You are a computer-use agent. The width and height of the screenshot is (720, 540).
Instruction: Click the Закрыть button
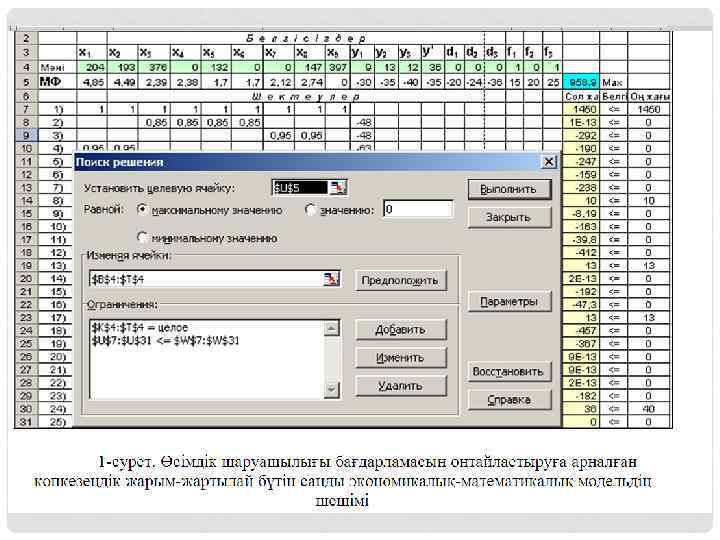509,217
